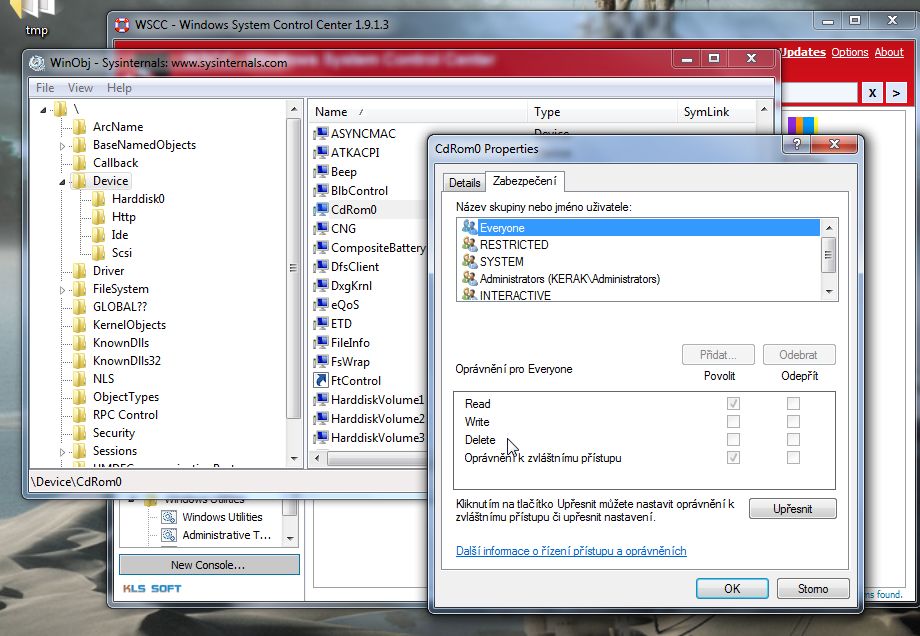Click the Windows Utilities icon in WSCC tree
This screenshot has height=636, width=920.
pyautogui.click(x=169, y=517)
